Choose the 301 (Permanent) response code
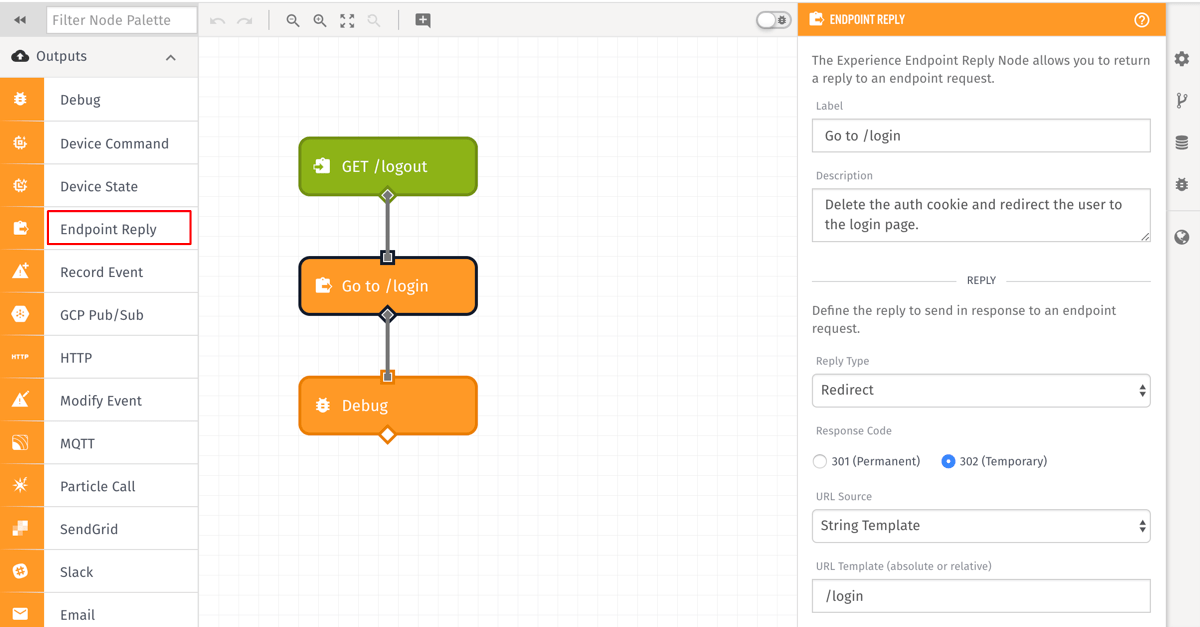 pyautogui.click(x=820, y=461)
